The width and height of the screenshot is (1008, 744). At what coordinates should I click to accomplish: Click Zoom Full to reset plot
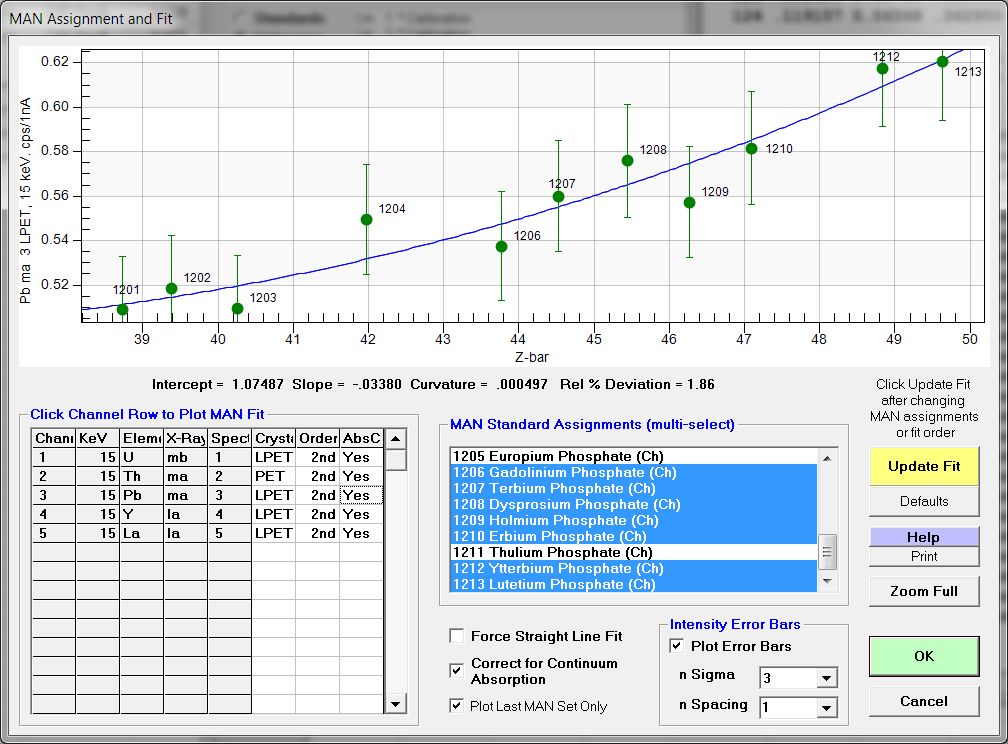point(923,591)
